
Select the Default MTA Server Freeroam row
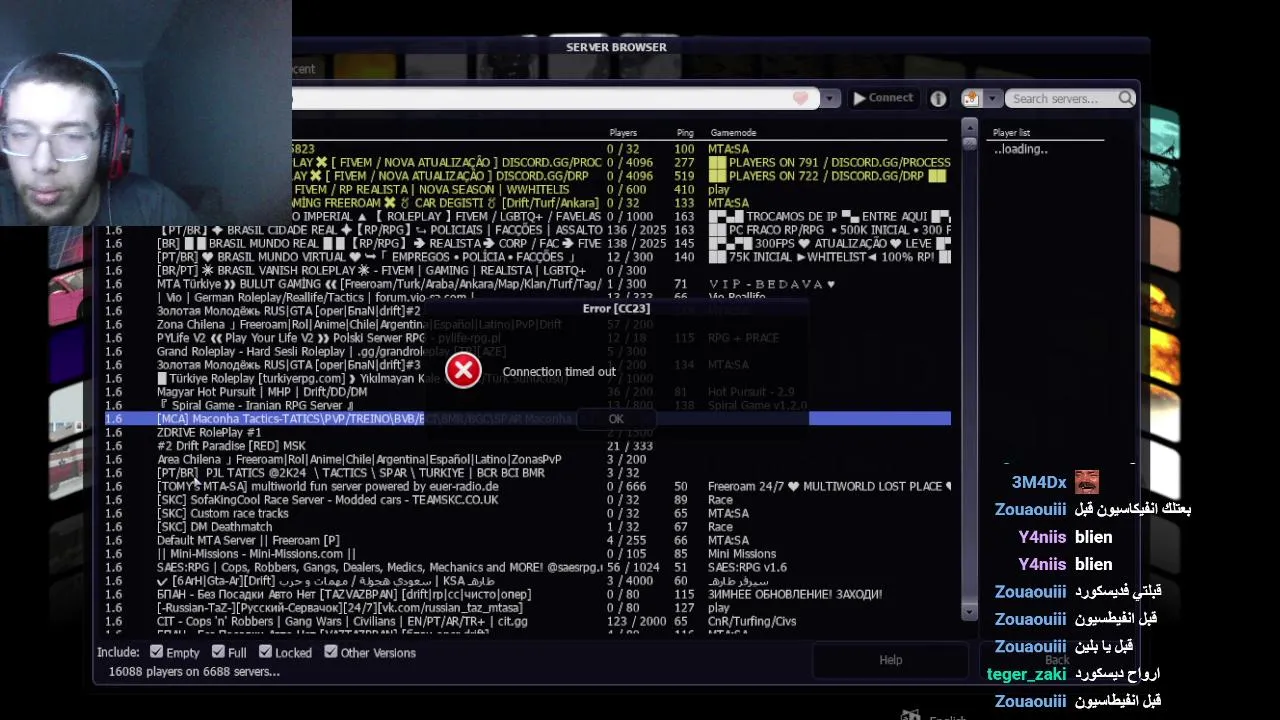click(528, 540)
